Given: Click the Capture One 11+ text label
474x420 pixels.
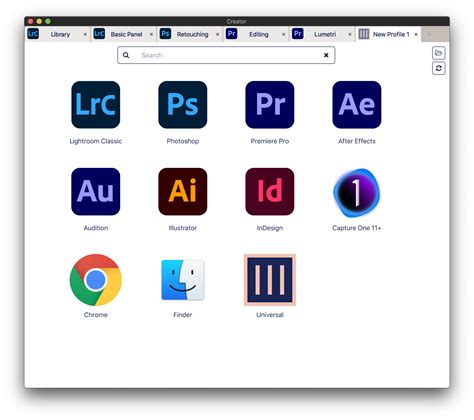Looking at the screenshot, I should [357, 228].
